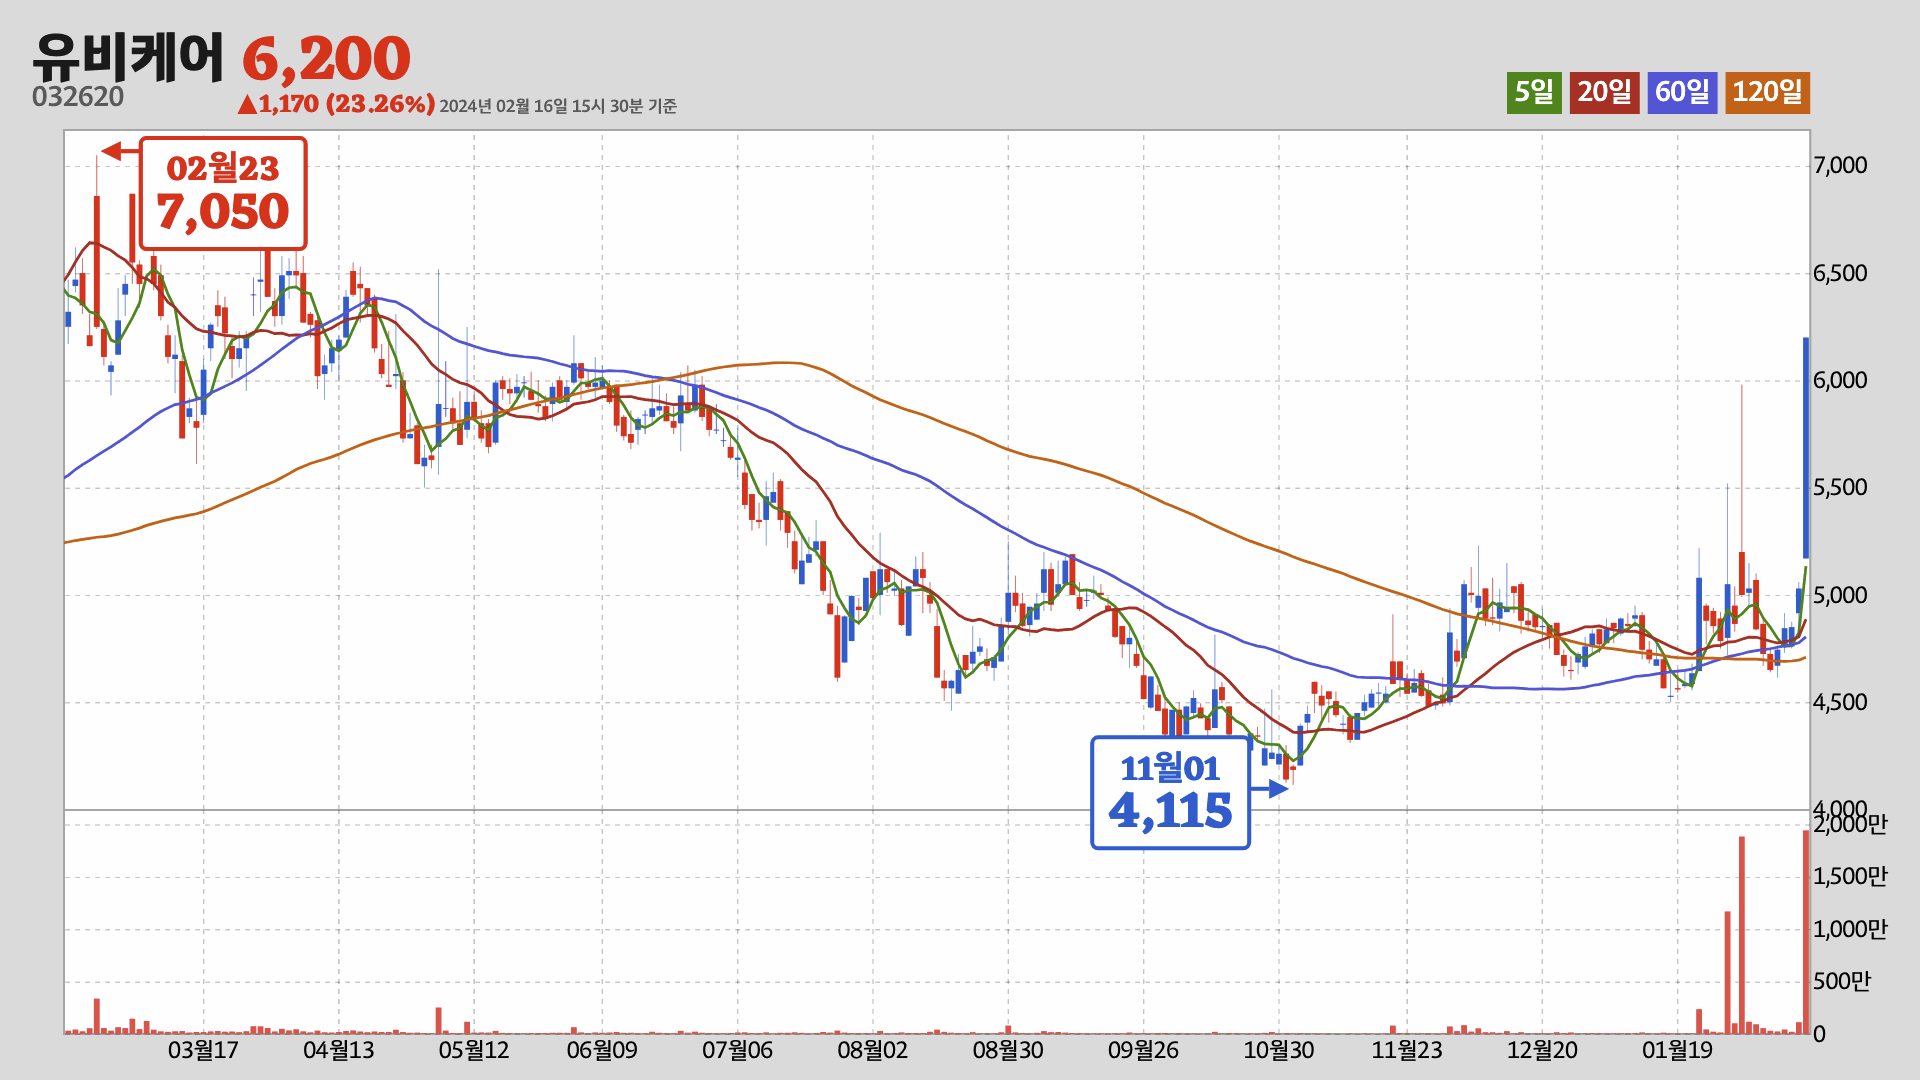Click the change text ▲1,170 (23.26%)
Screen dimensions: 1920x1080
click(x=335, y=104)
